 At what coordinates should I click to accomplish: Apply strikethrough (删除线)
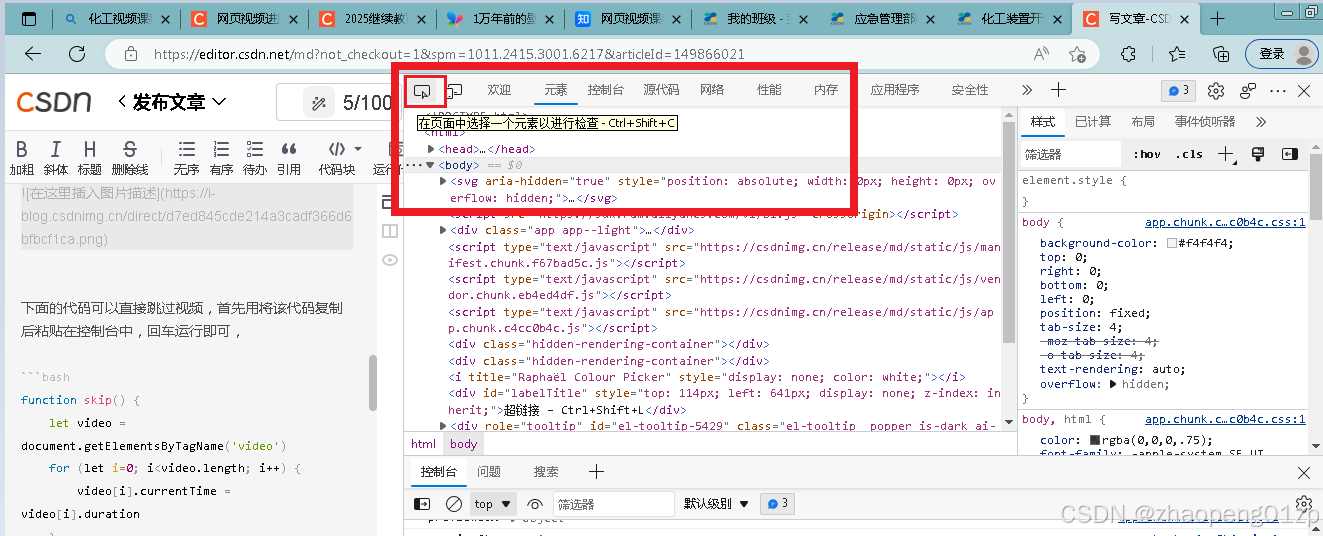(x=130, y=158)
